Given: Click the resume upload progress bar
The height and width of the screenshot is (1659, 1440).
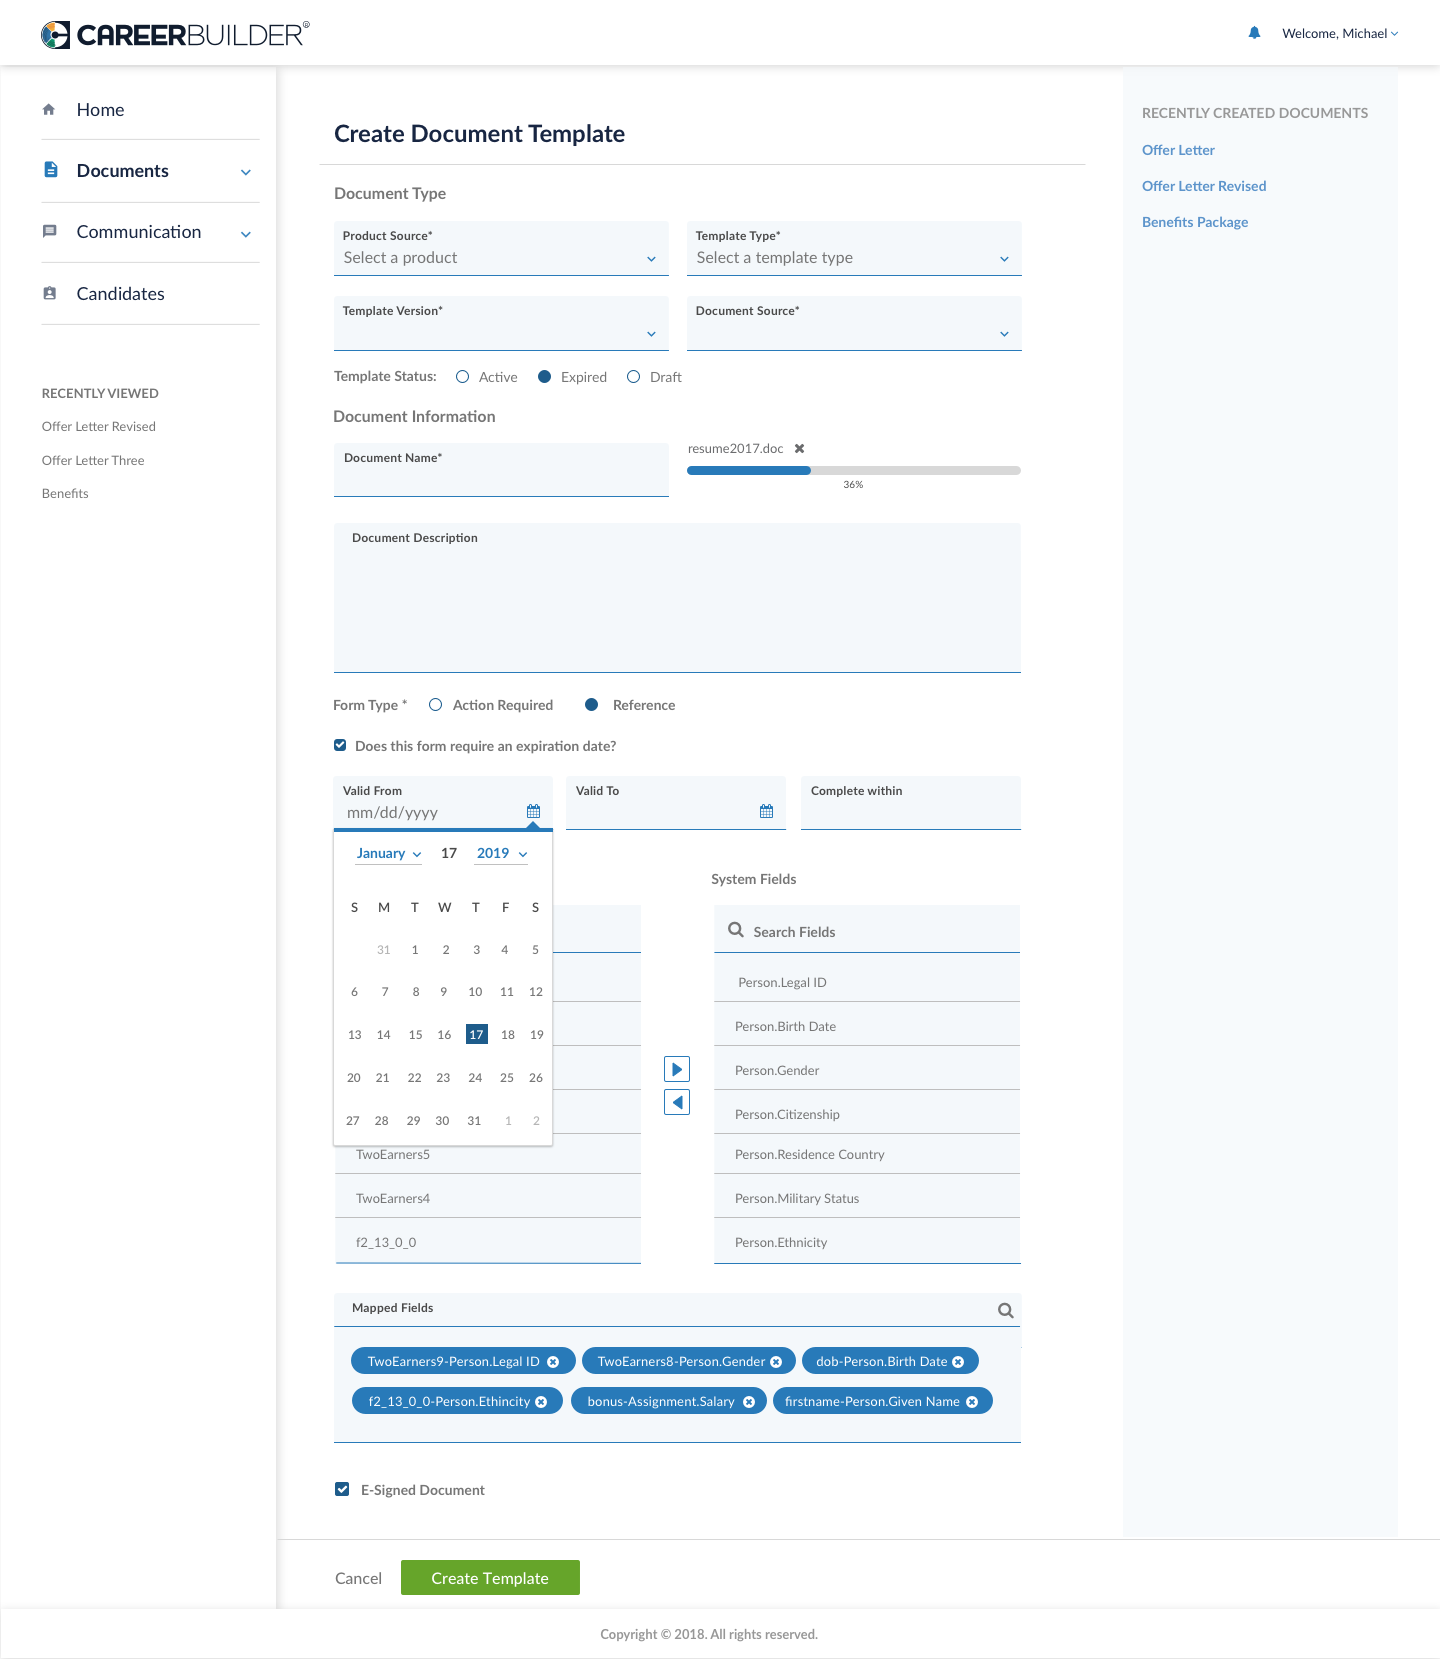Looking at the screenshot, I should click(x=854, y=470).
